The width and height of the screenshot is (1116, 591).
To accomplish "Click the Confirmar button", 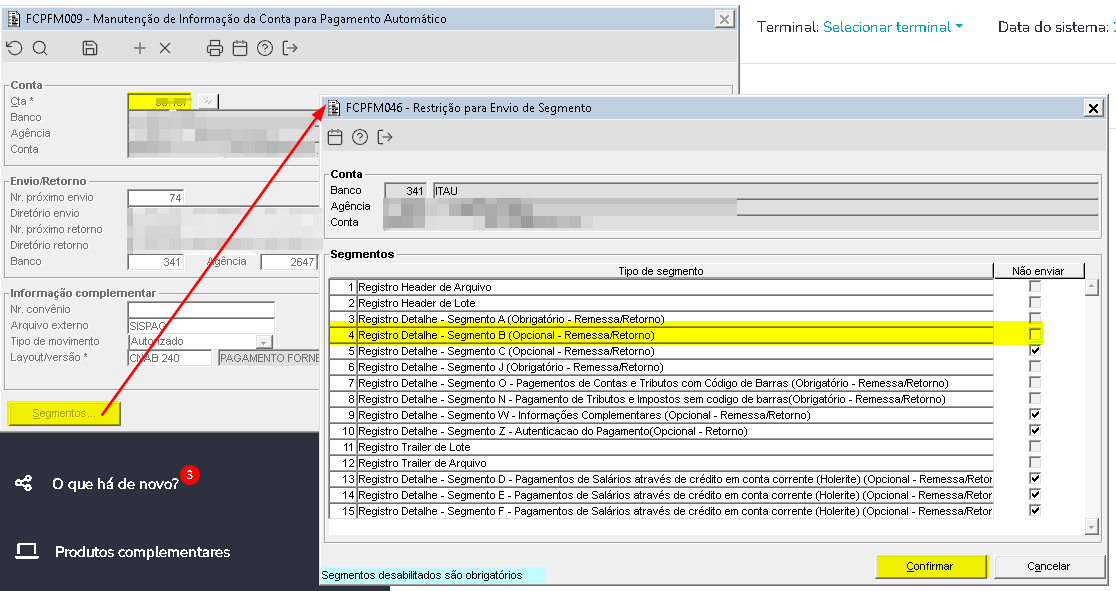I will [931, 566].
